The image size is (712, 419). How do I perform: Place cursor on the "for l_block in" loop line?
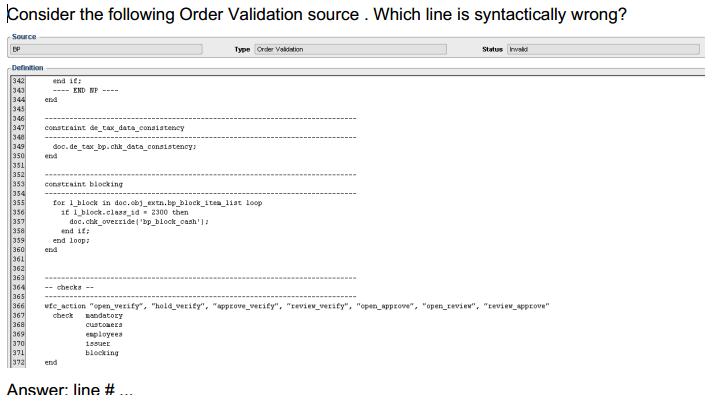[157, 203]
